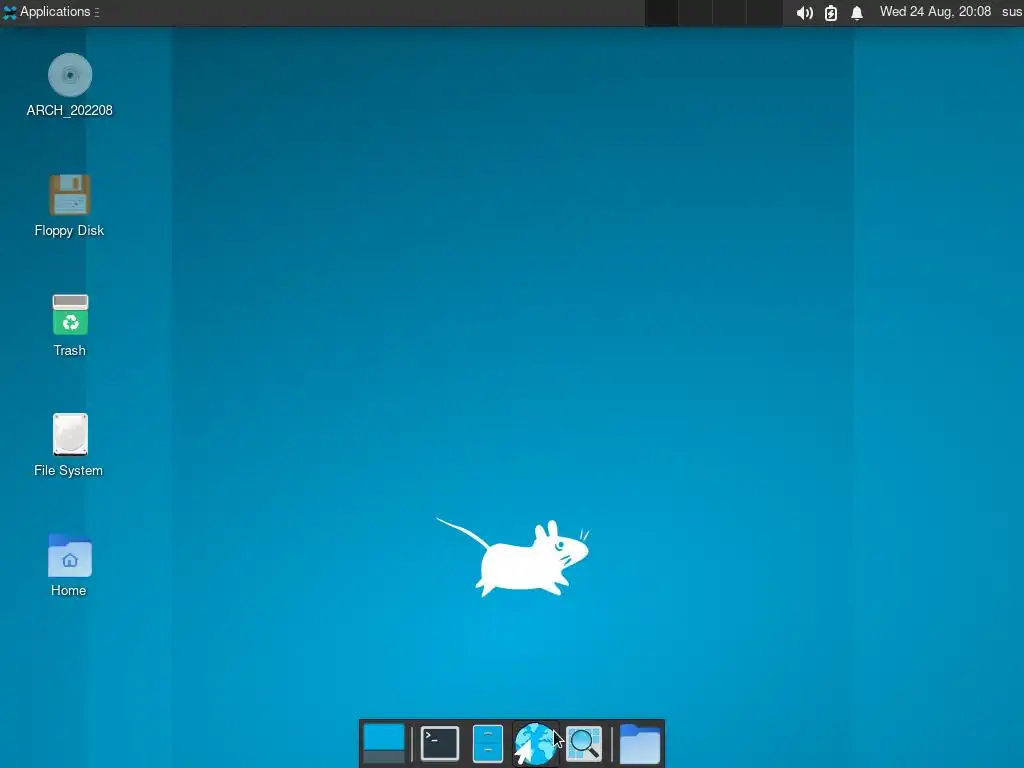
Task: Open the Applications menu
Action: point(51,12)
